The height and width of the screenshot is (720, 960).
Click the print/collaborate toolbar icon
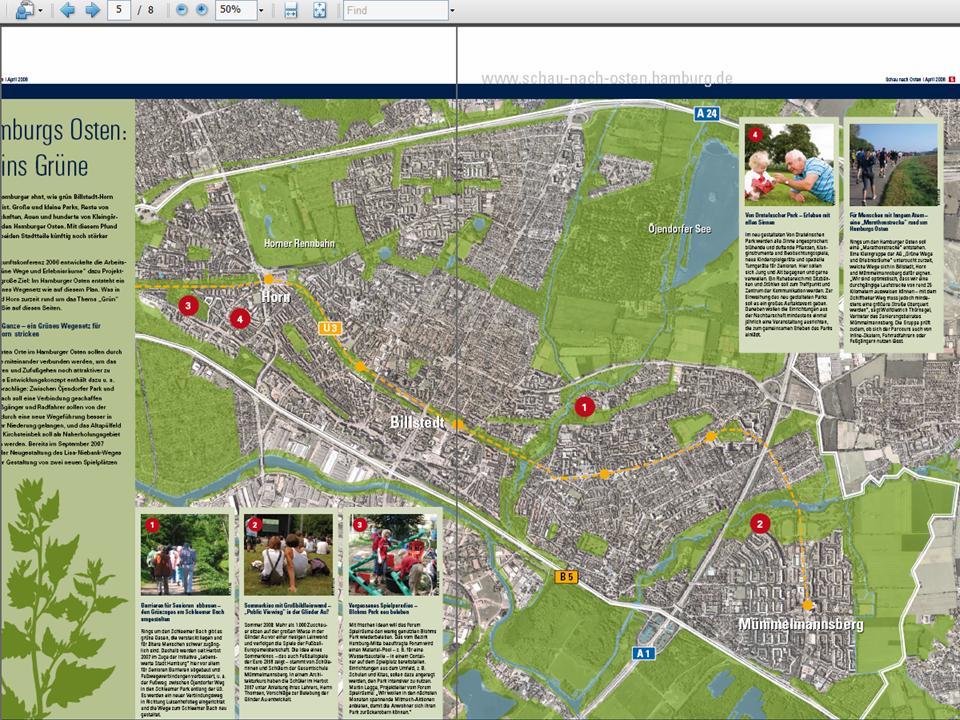[x=22, y=10]
